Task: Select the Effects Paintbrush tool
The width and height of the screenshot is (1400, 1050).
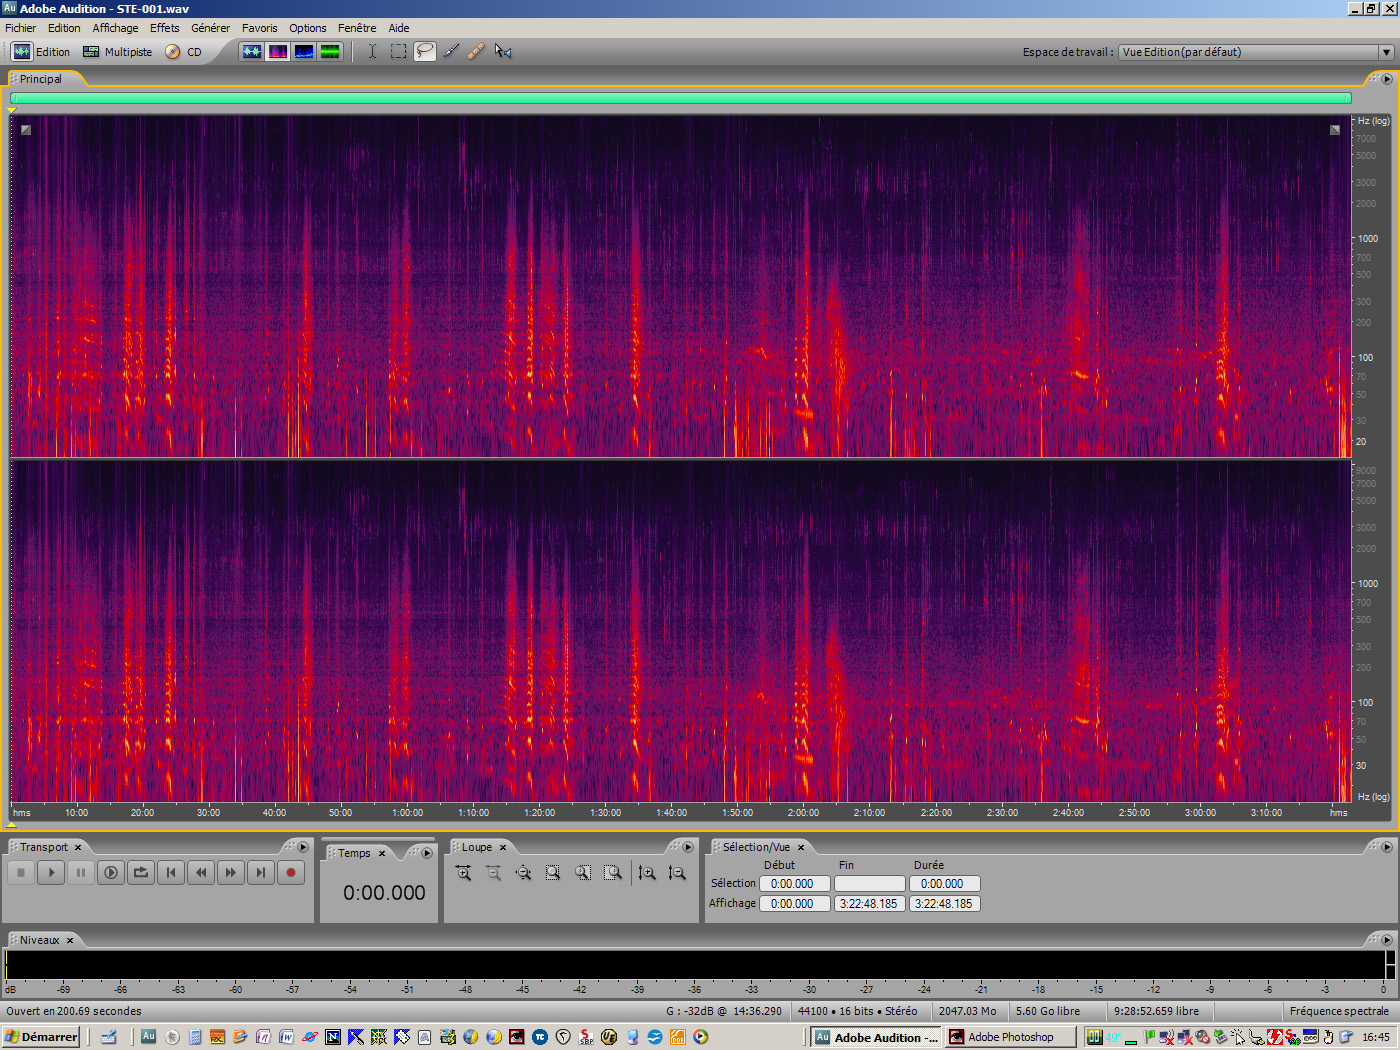Action: tap(450, 51)
